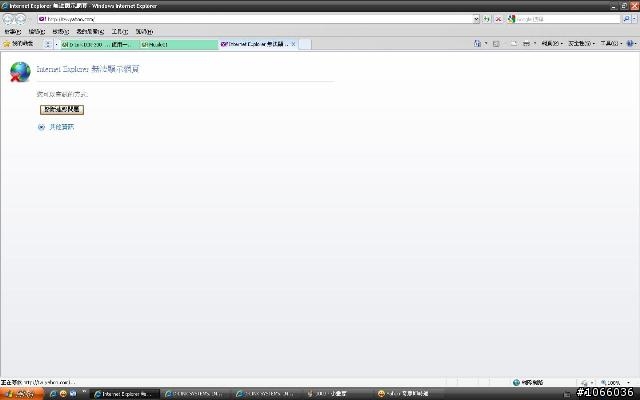
Task: Restore down the Internet Explorer window
Action: tap(624, 6)
